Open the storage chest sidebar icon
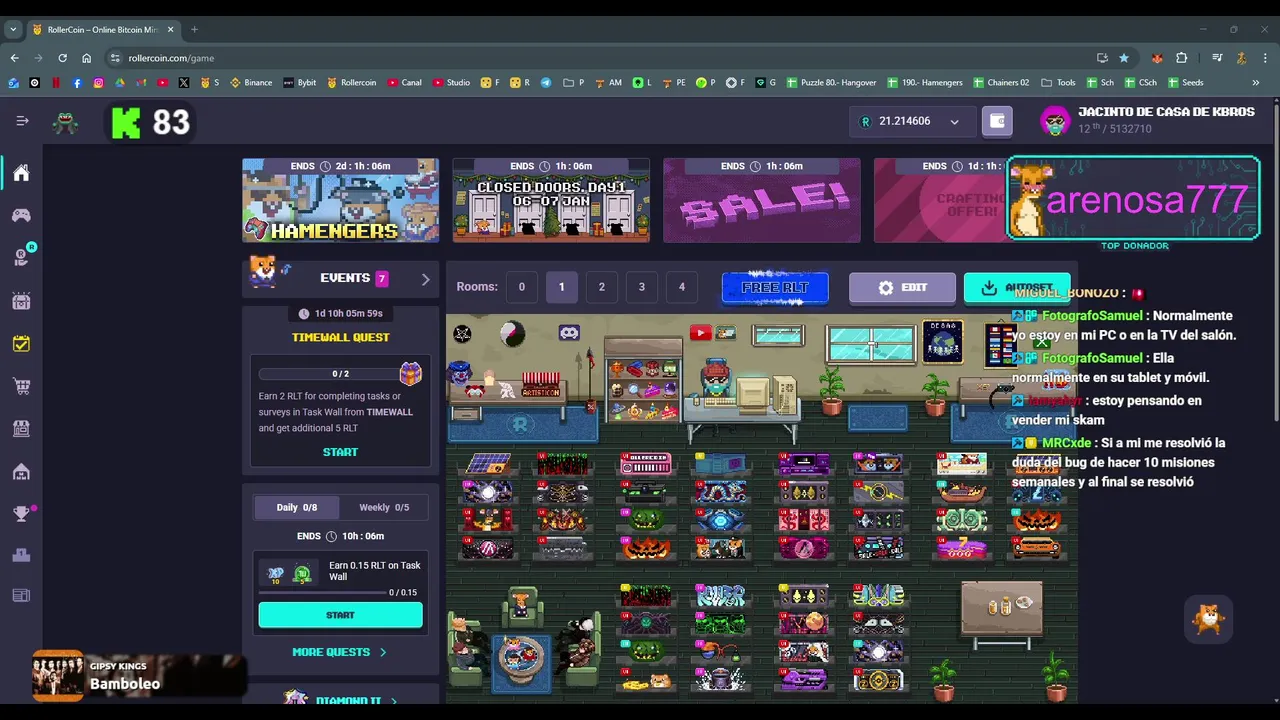This screenshot has height=720, width=1280. coord(21,301)
